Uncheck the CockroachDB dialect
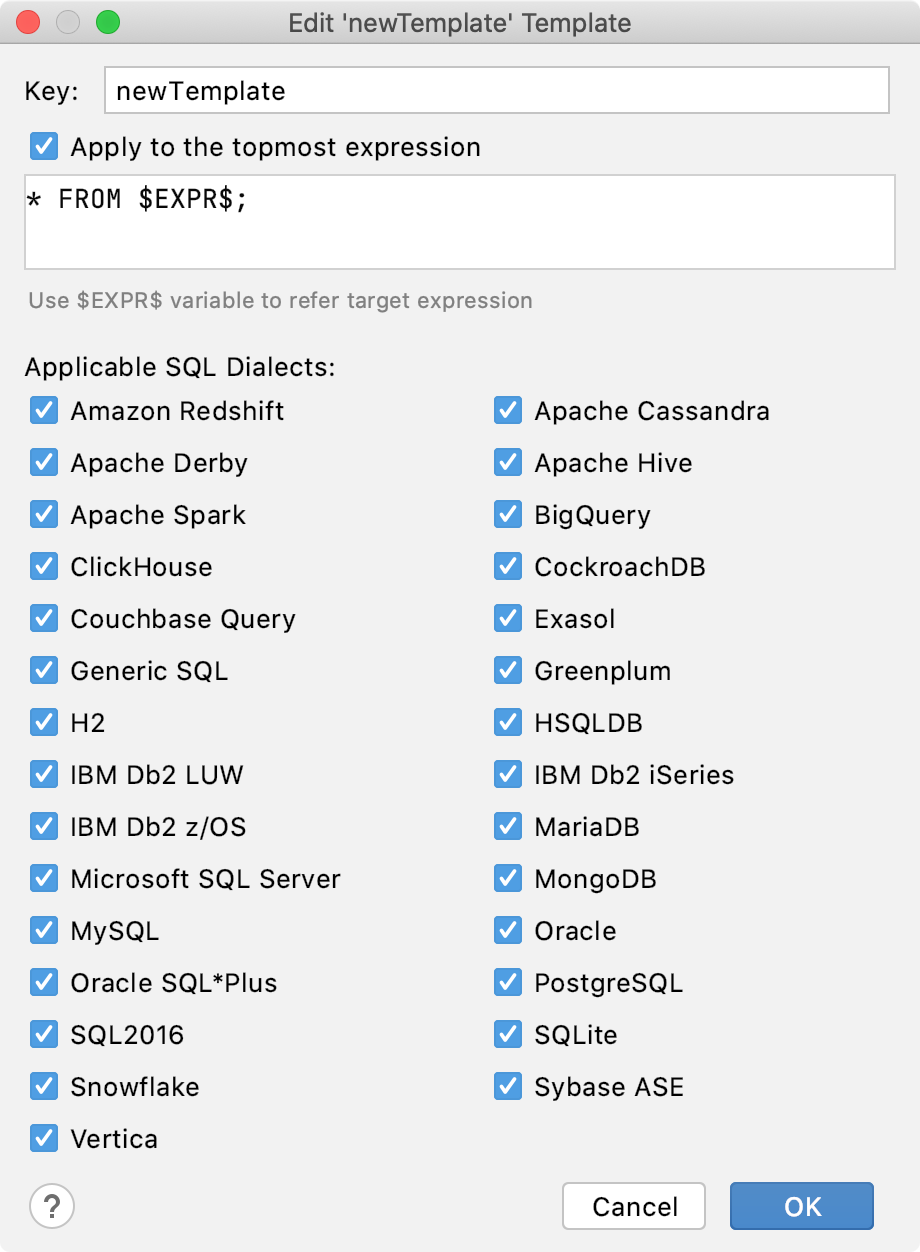 pos(507,566)
